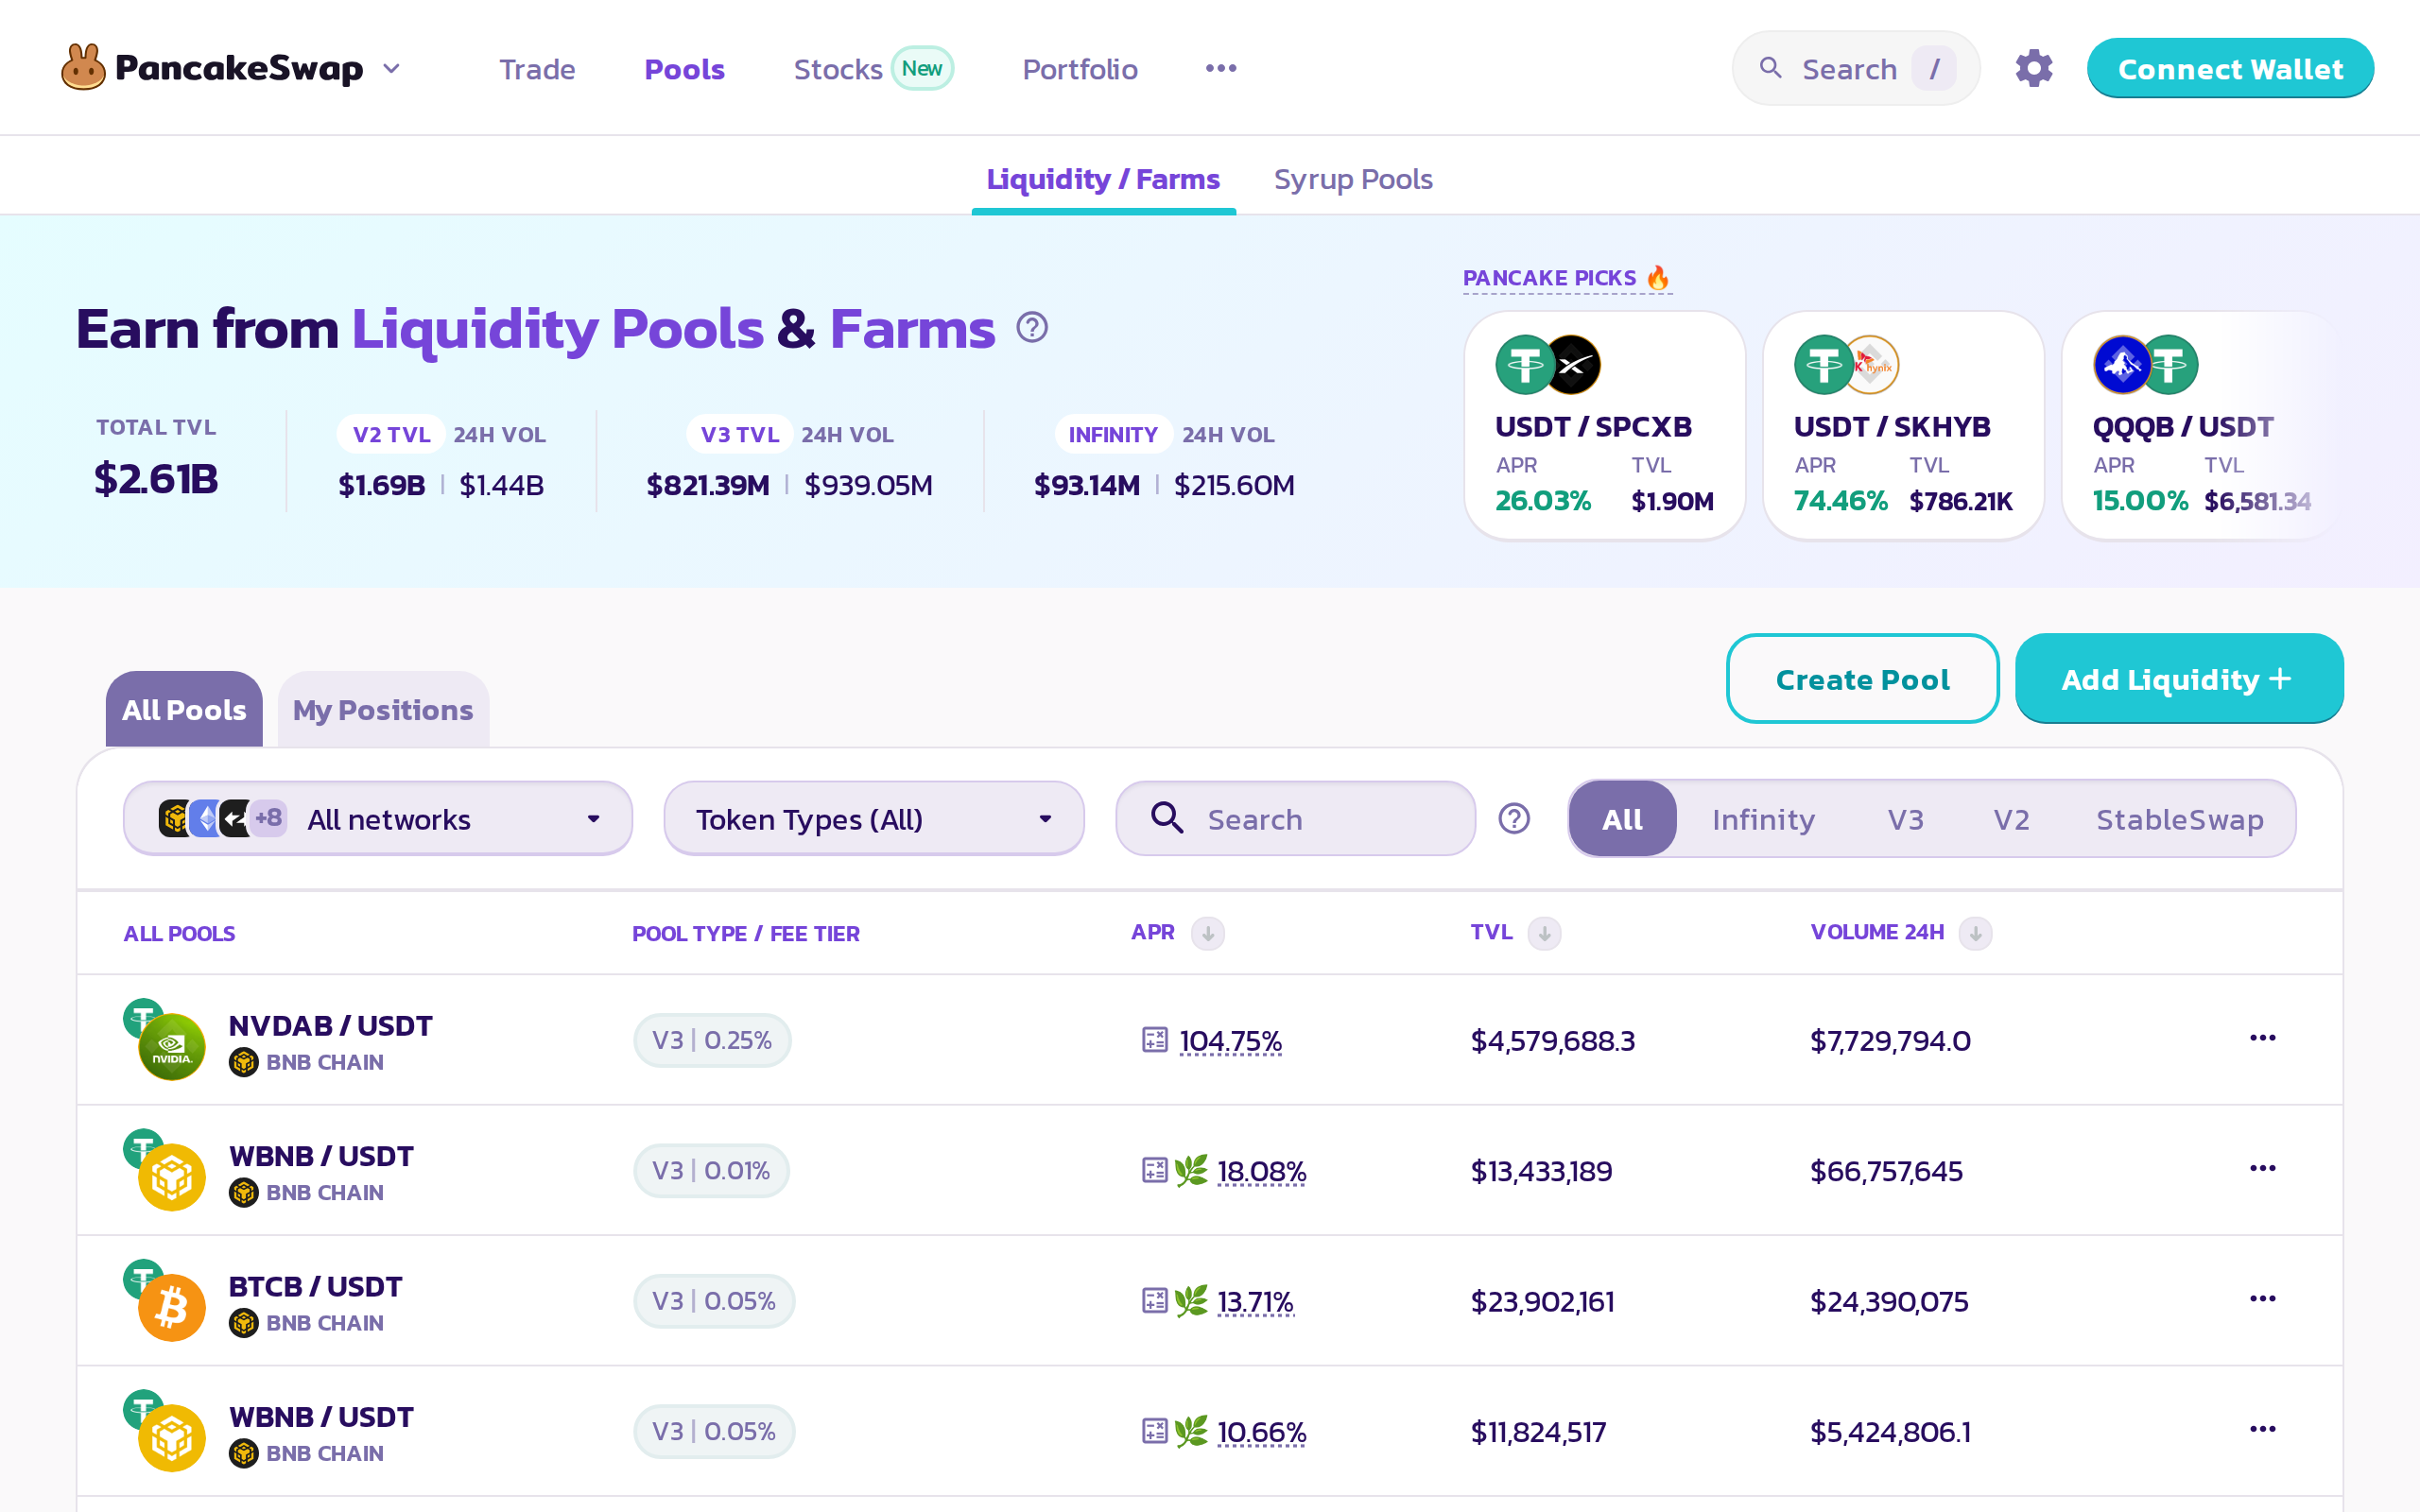This screenshot has height=1512, width=2420.
Task: Open the Trade menu
Action: (537, 68)
